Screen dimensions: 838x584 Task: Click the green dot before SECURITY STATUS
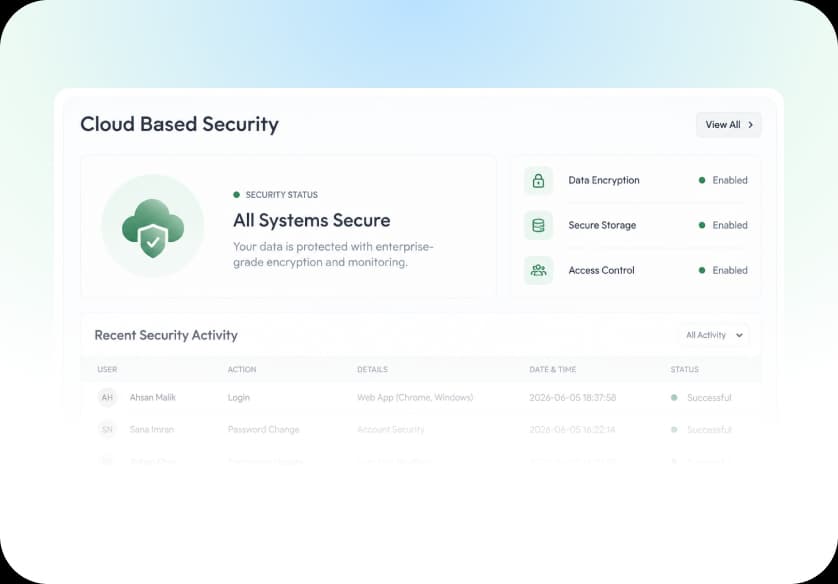point(236,194)
